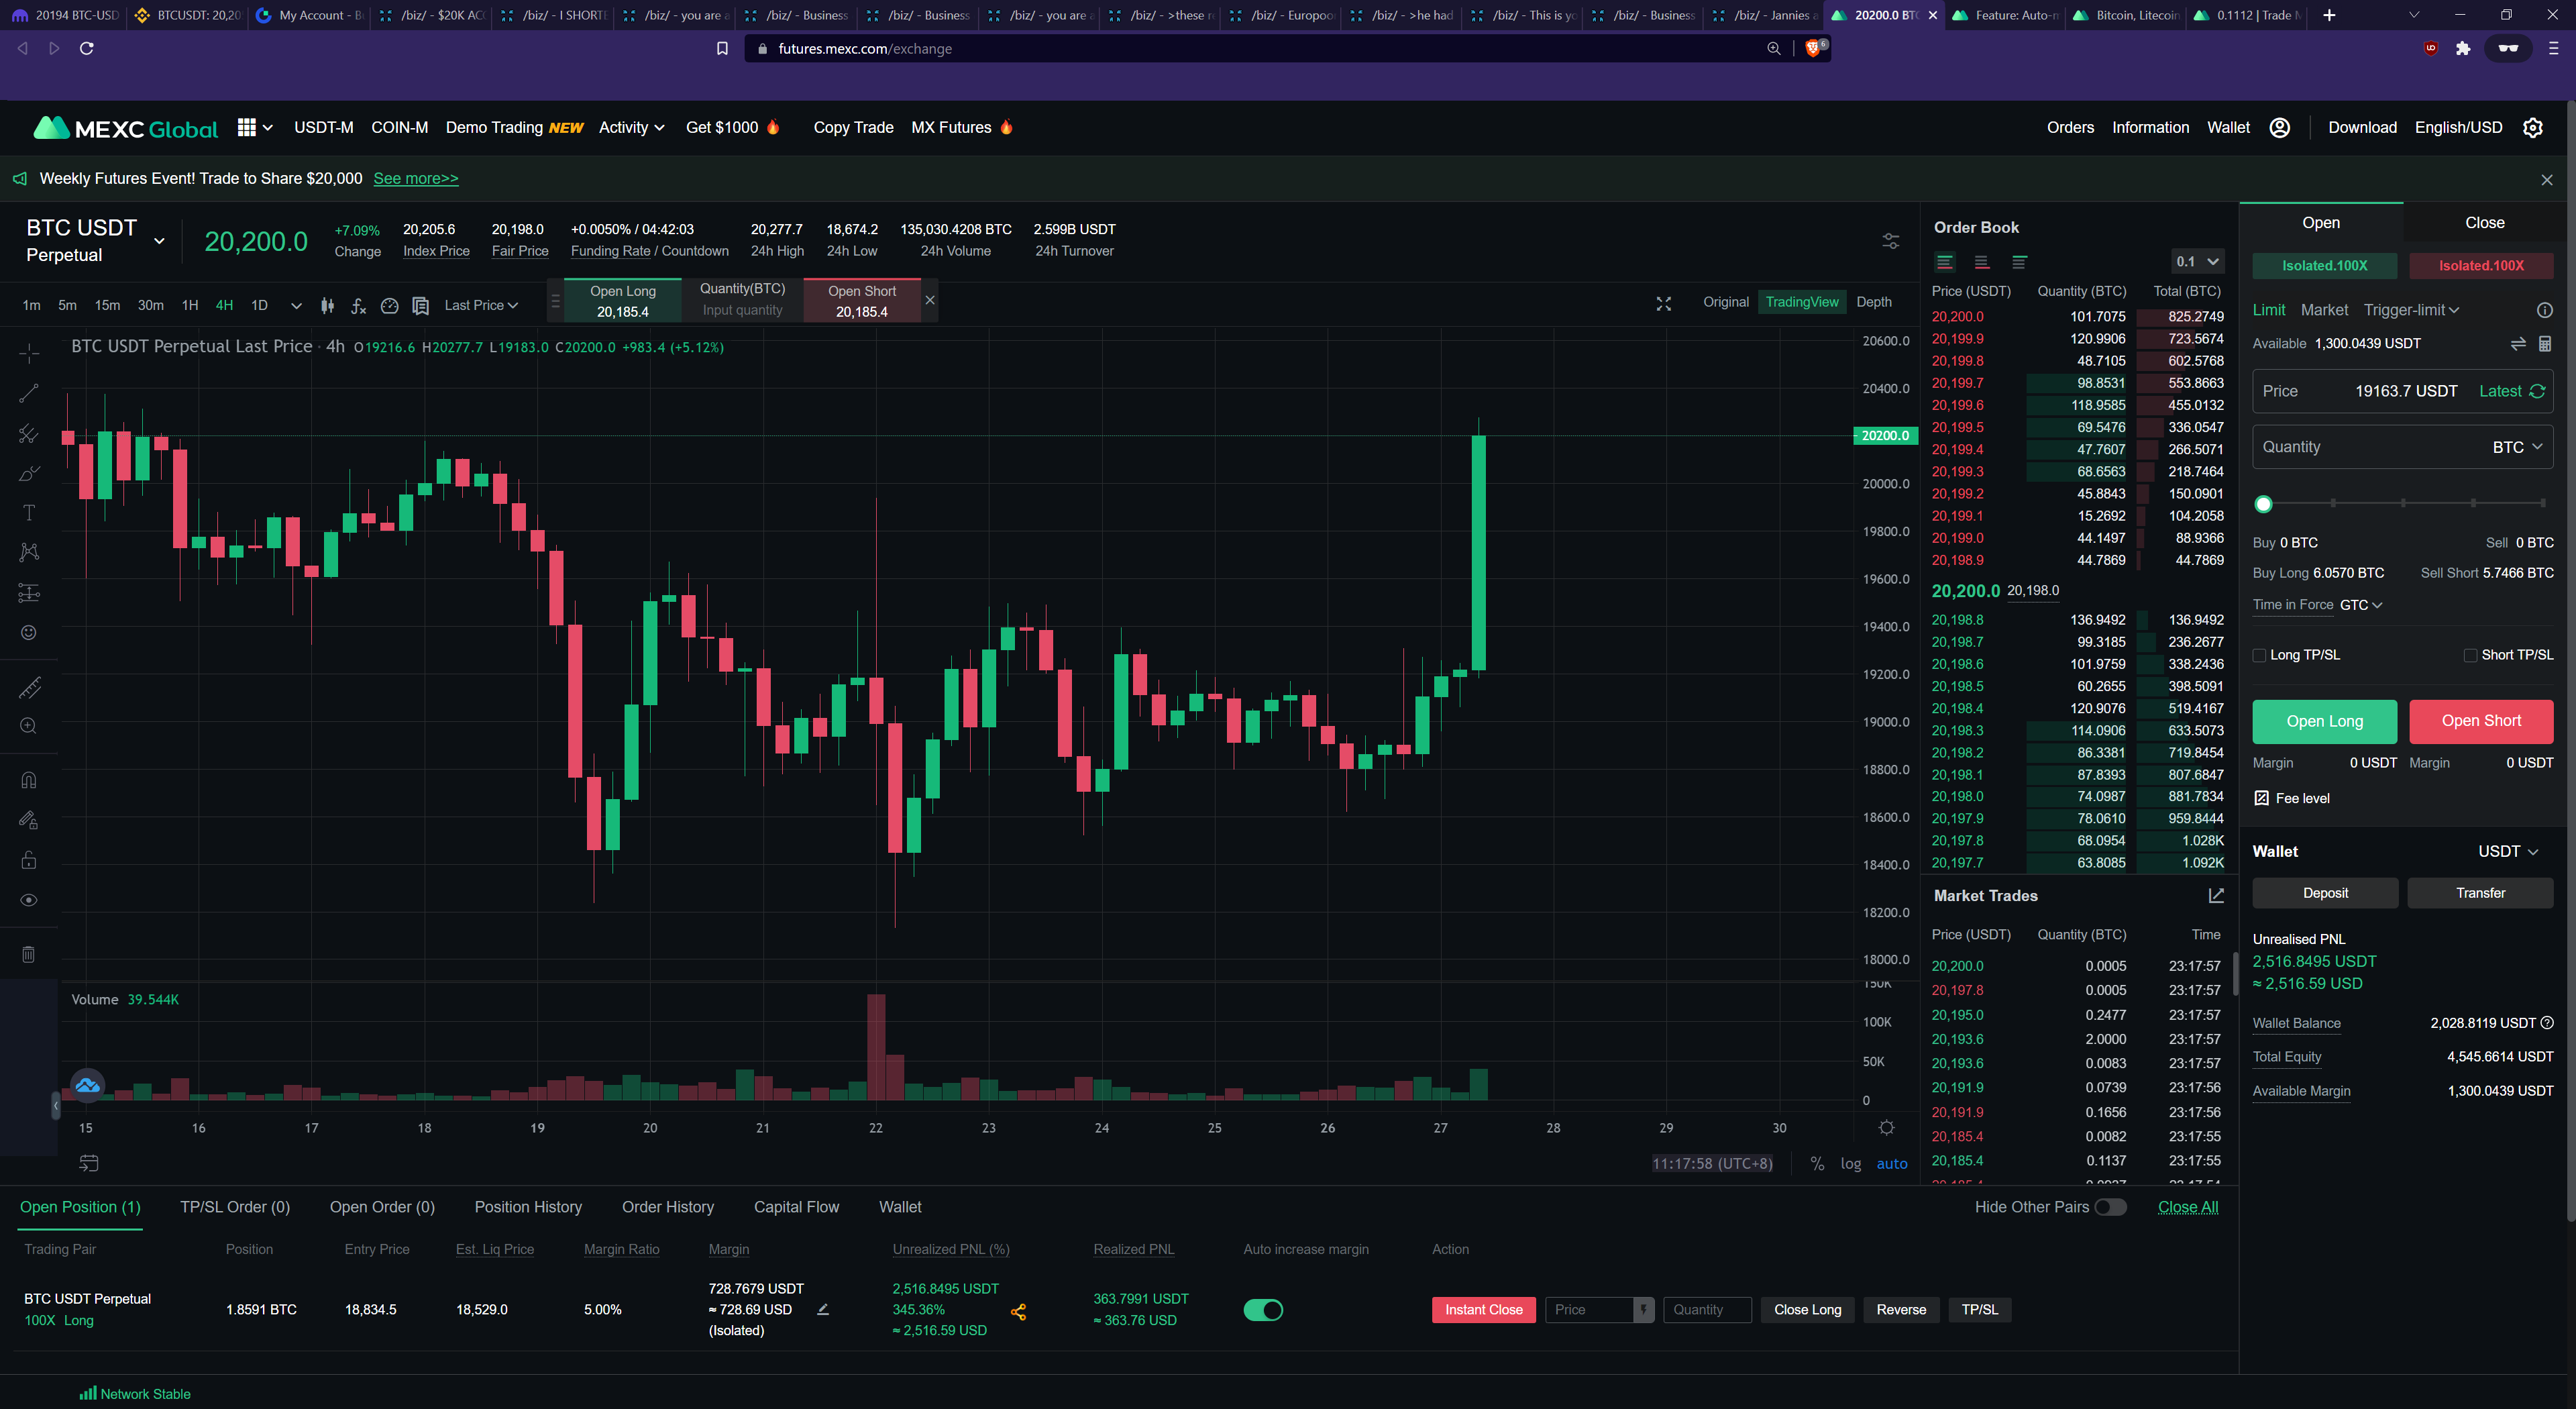Select the crosshair cursor tool
Screen dimensions: 2576x1409
click(29, 353)
